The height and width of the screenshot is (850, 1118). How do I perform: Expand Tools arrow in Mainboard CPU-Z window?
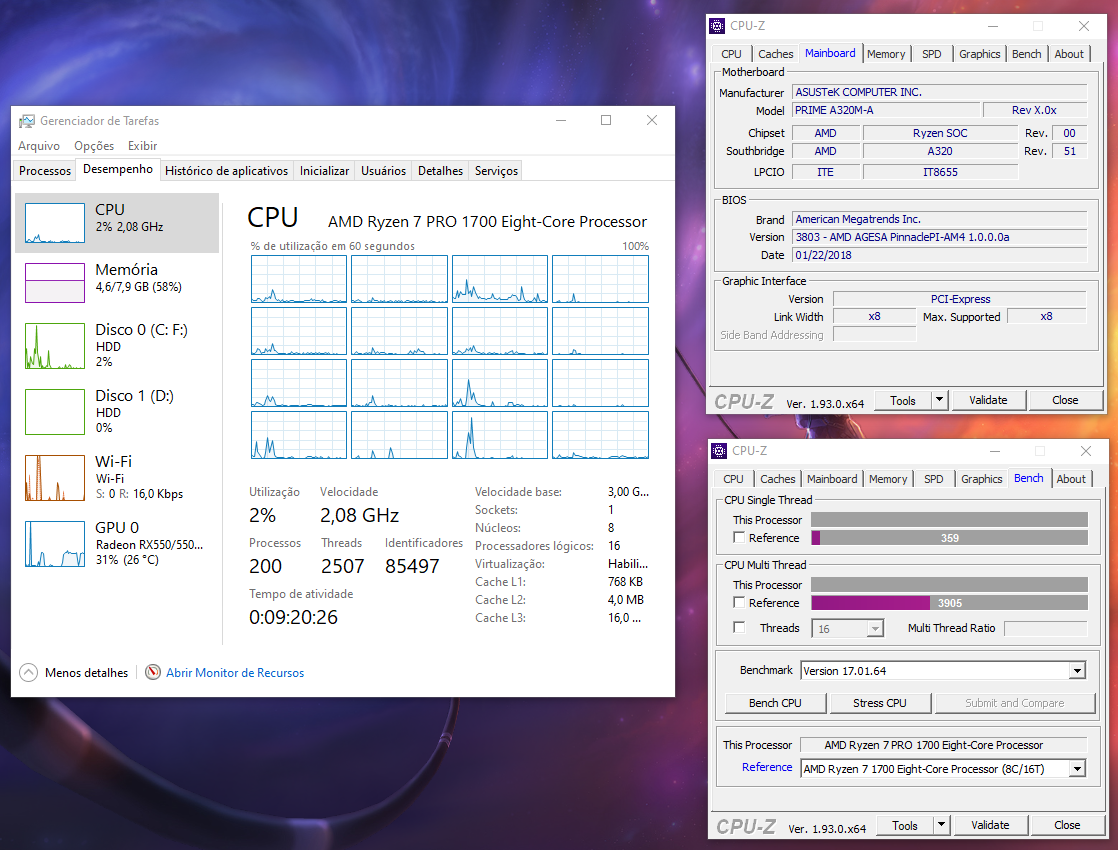pos(940,400)
